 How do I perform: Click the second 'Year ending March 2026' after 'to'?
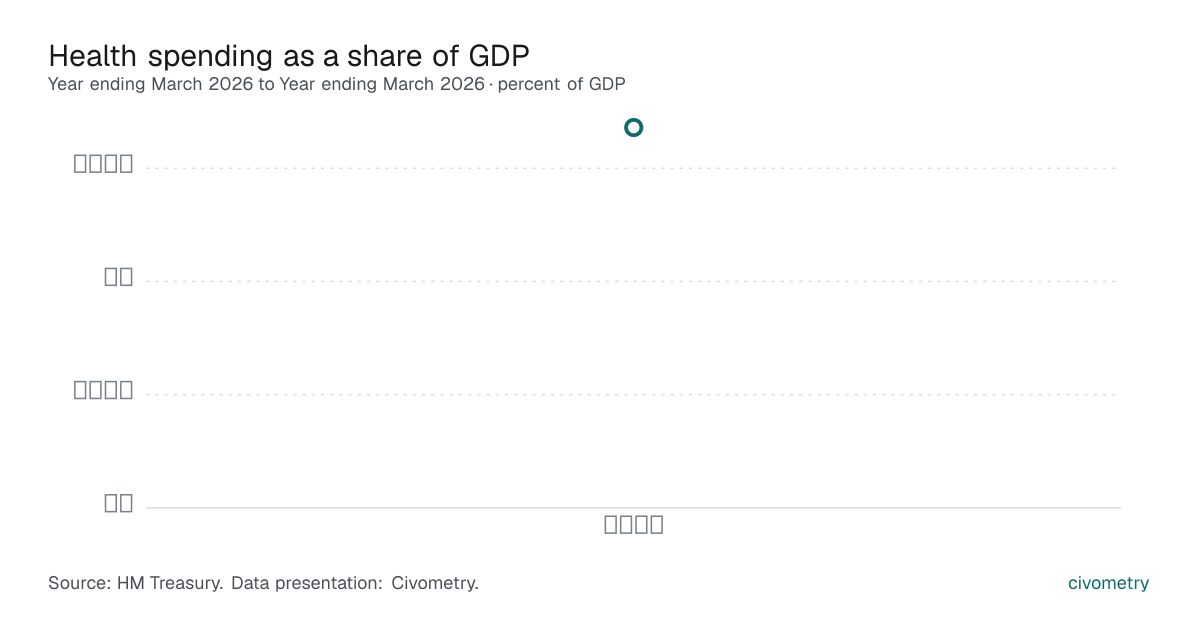(x=382, y=84)
